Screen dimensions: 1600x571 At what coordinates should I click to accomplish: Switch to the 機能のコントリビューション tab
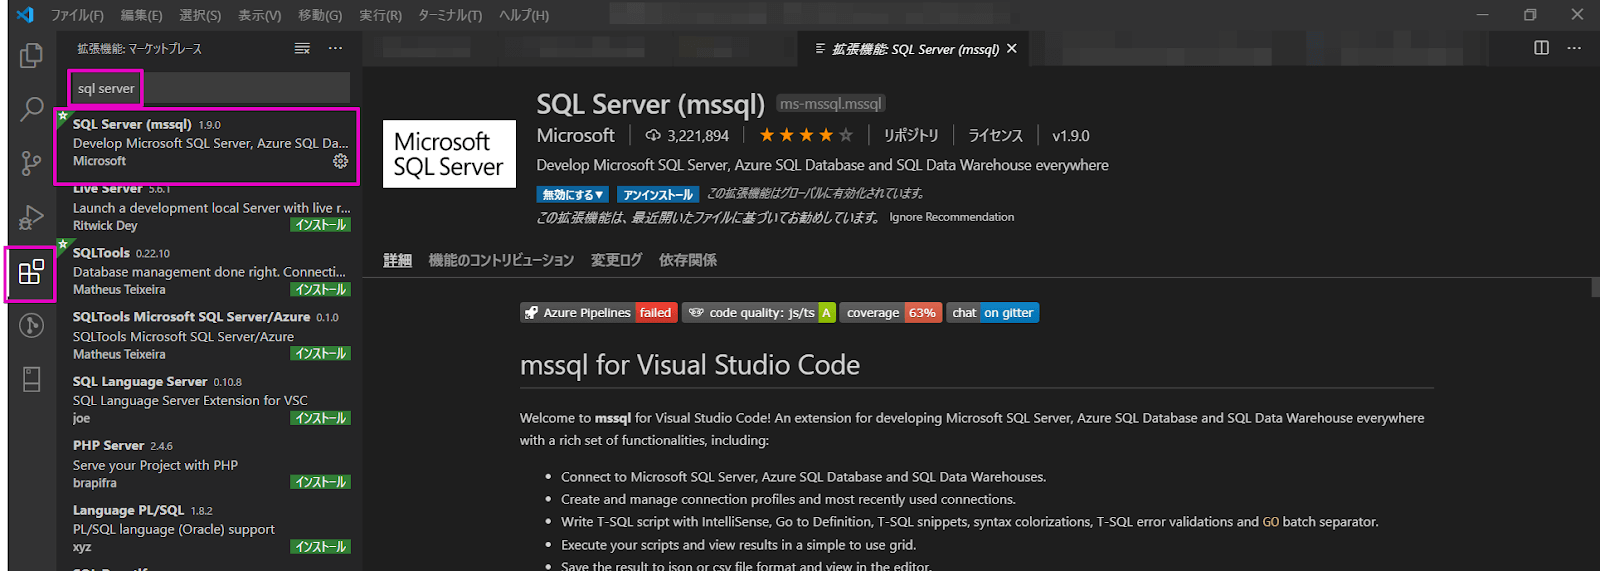point(501,260)
